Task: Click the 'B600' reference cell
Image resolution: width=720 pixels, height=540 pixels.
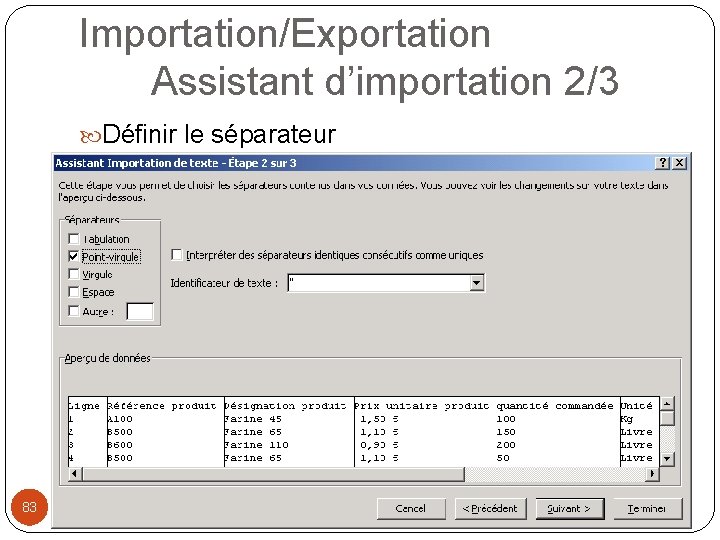Action: [x=120, y=445]
